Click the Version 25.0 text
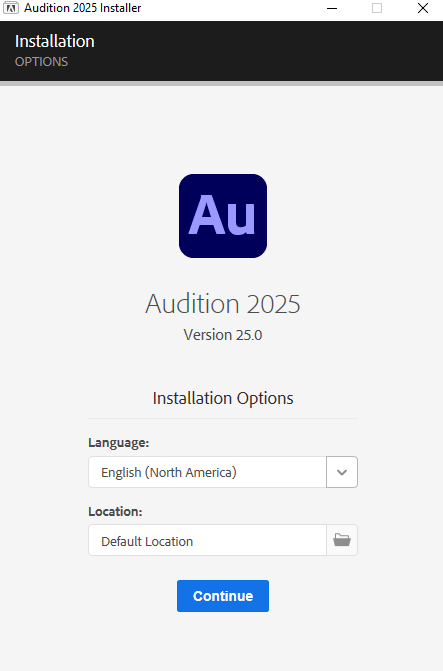The width and height of the screenshot is (443, 671). click(223, 335)
